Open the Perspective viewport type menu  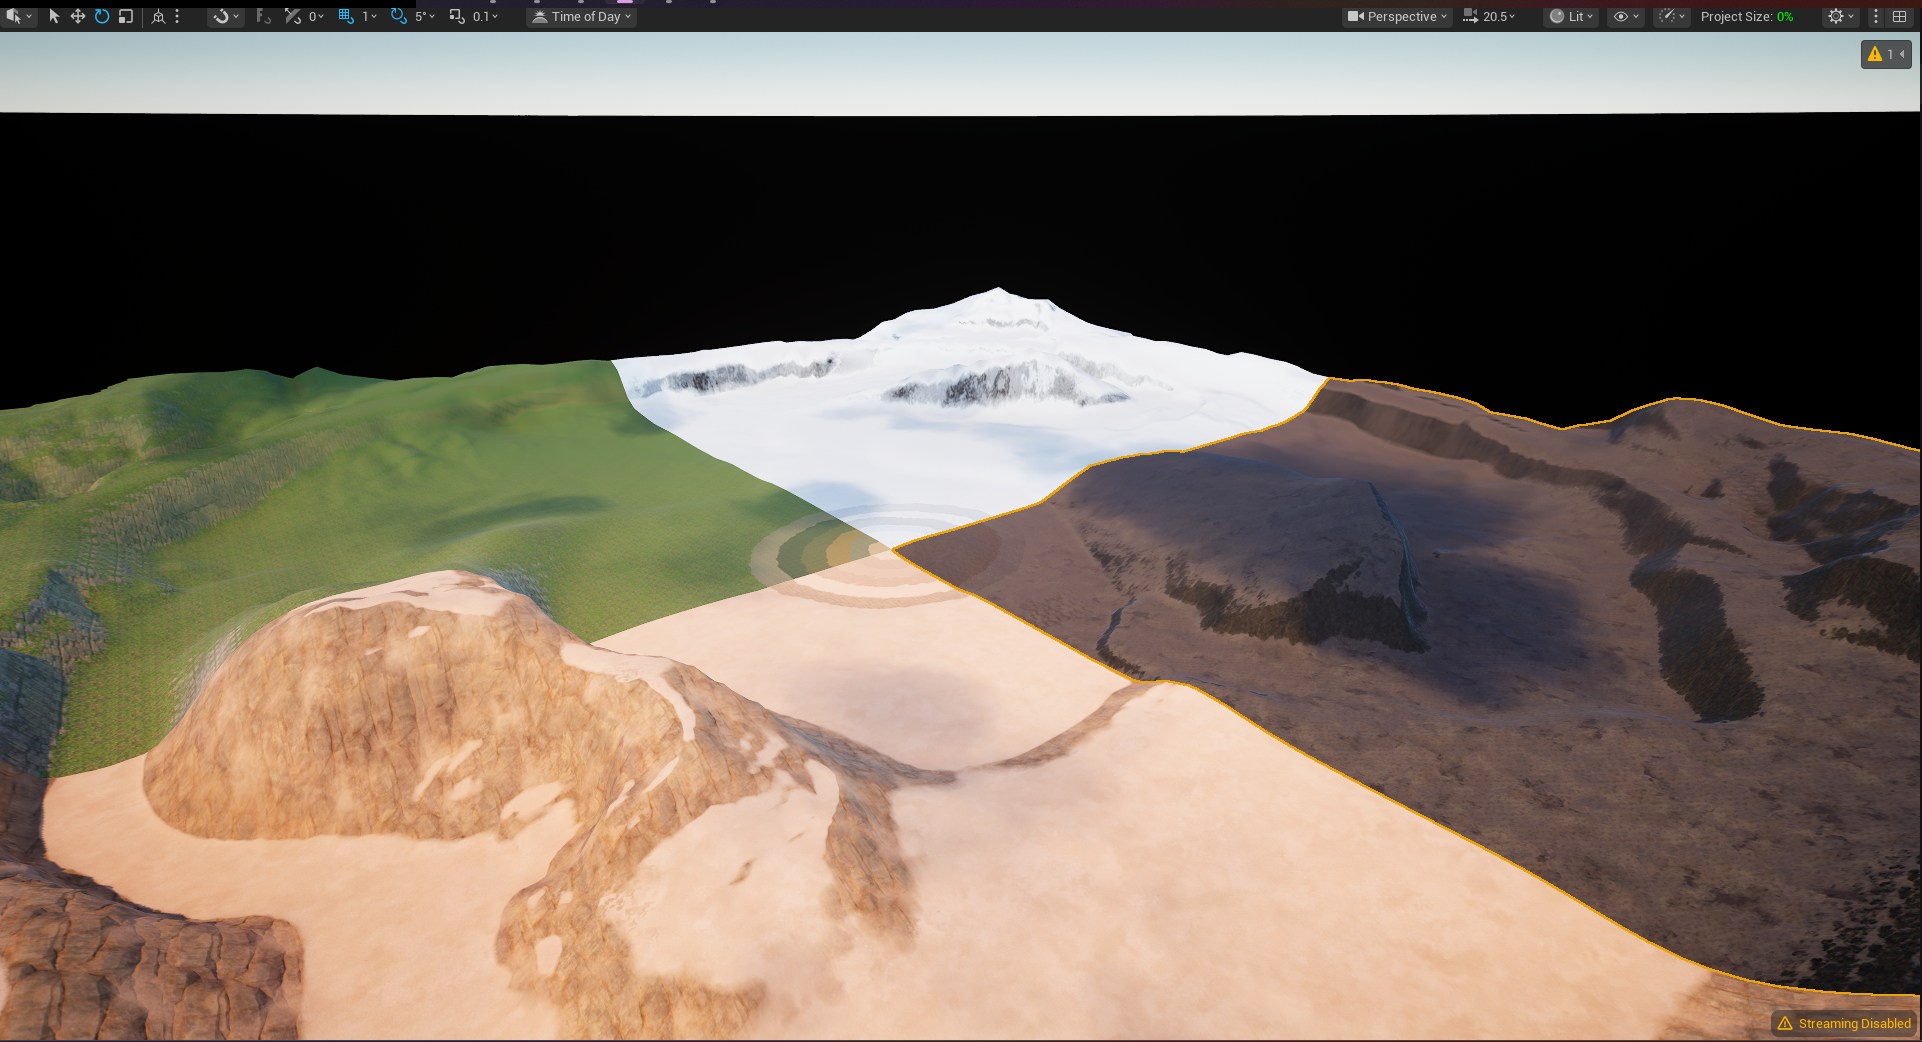coord(1397,16)
